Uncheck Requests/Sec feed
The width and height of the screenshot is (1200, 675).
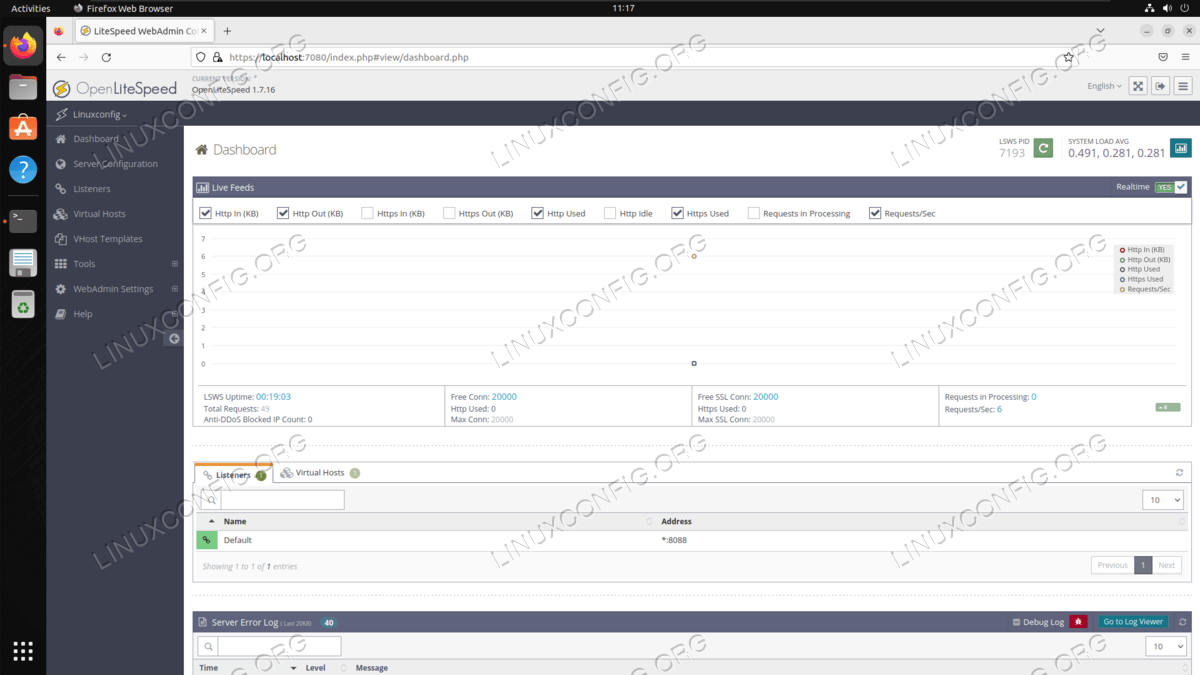point(875,213)
